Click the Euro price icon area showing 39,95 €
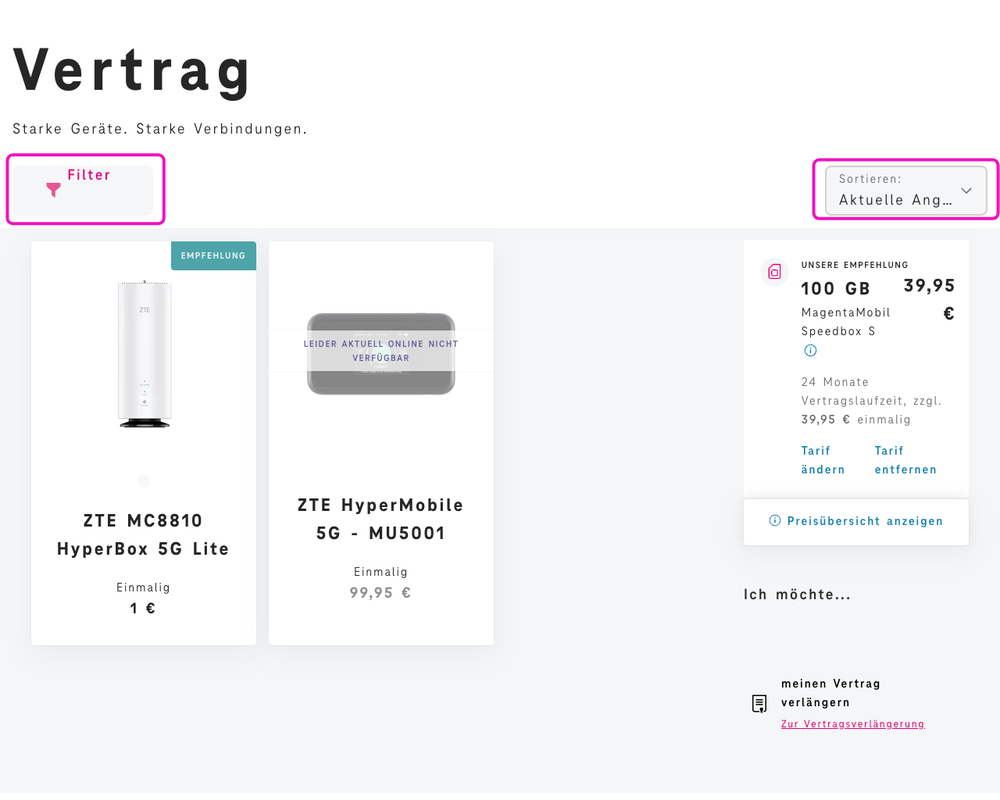The image size is (1000, 800). (929, 296)
